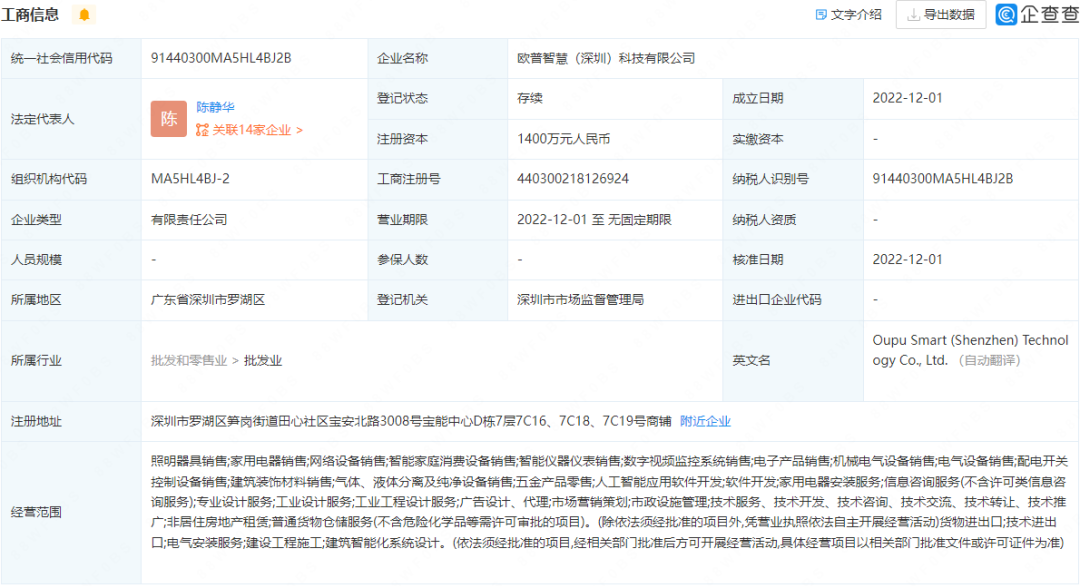Click the 工商注册号 label cell
The image size is (1080, 588).
point(437,178)
